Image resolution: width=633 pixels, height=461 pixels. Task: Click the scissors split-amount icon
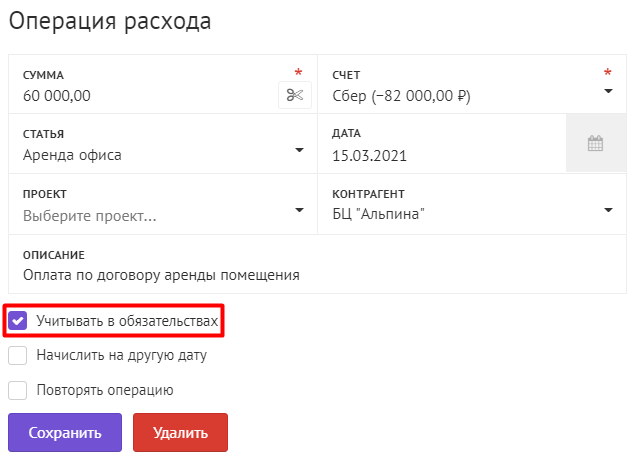pos(295,95)
